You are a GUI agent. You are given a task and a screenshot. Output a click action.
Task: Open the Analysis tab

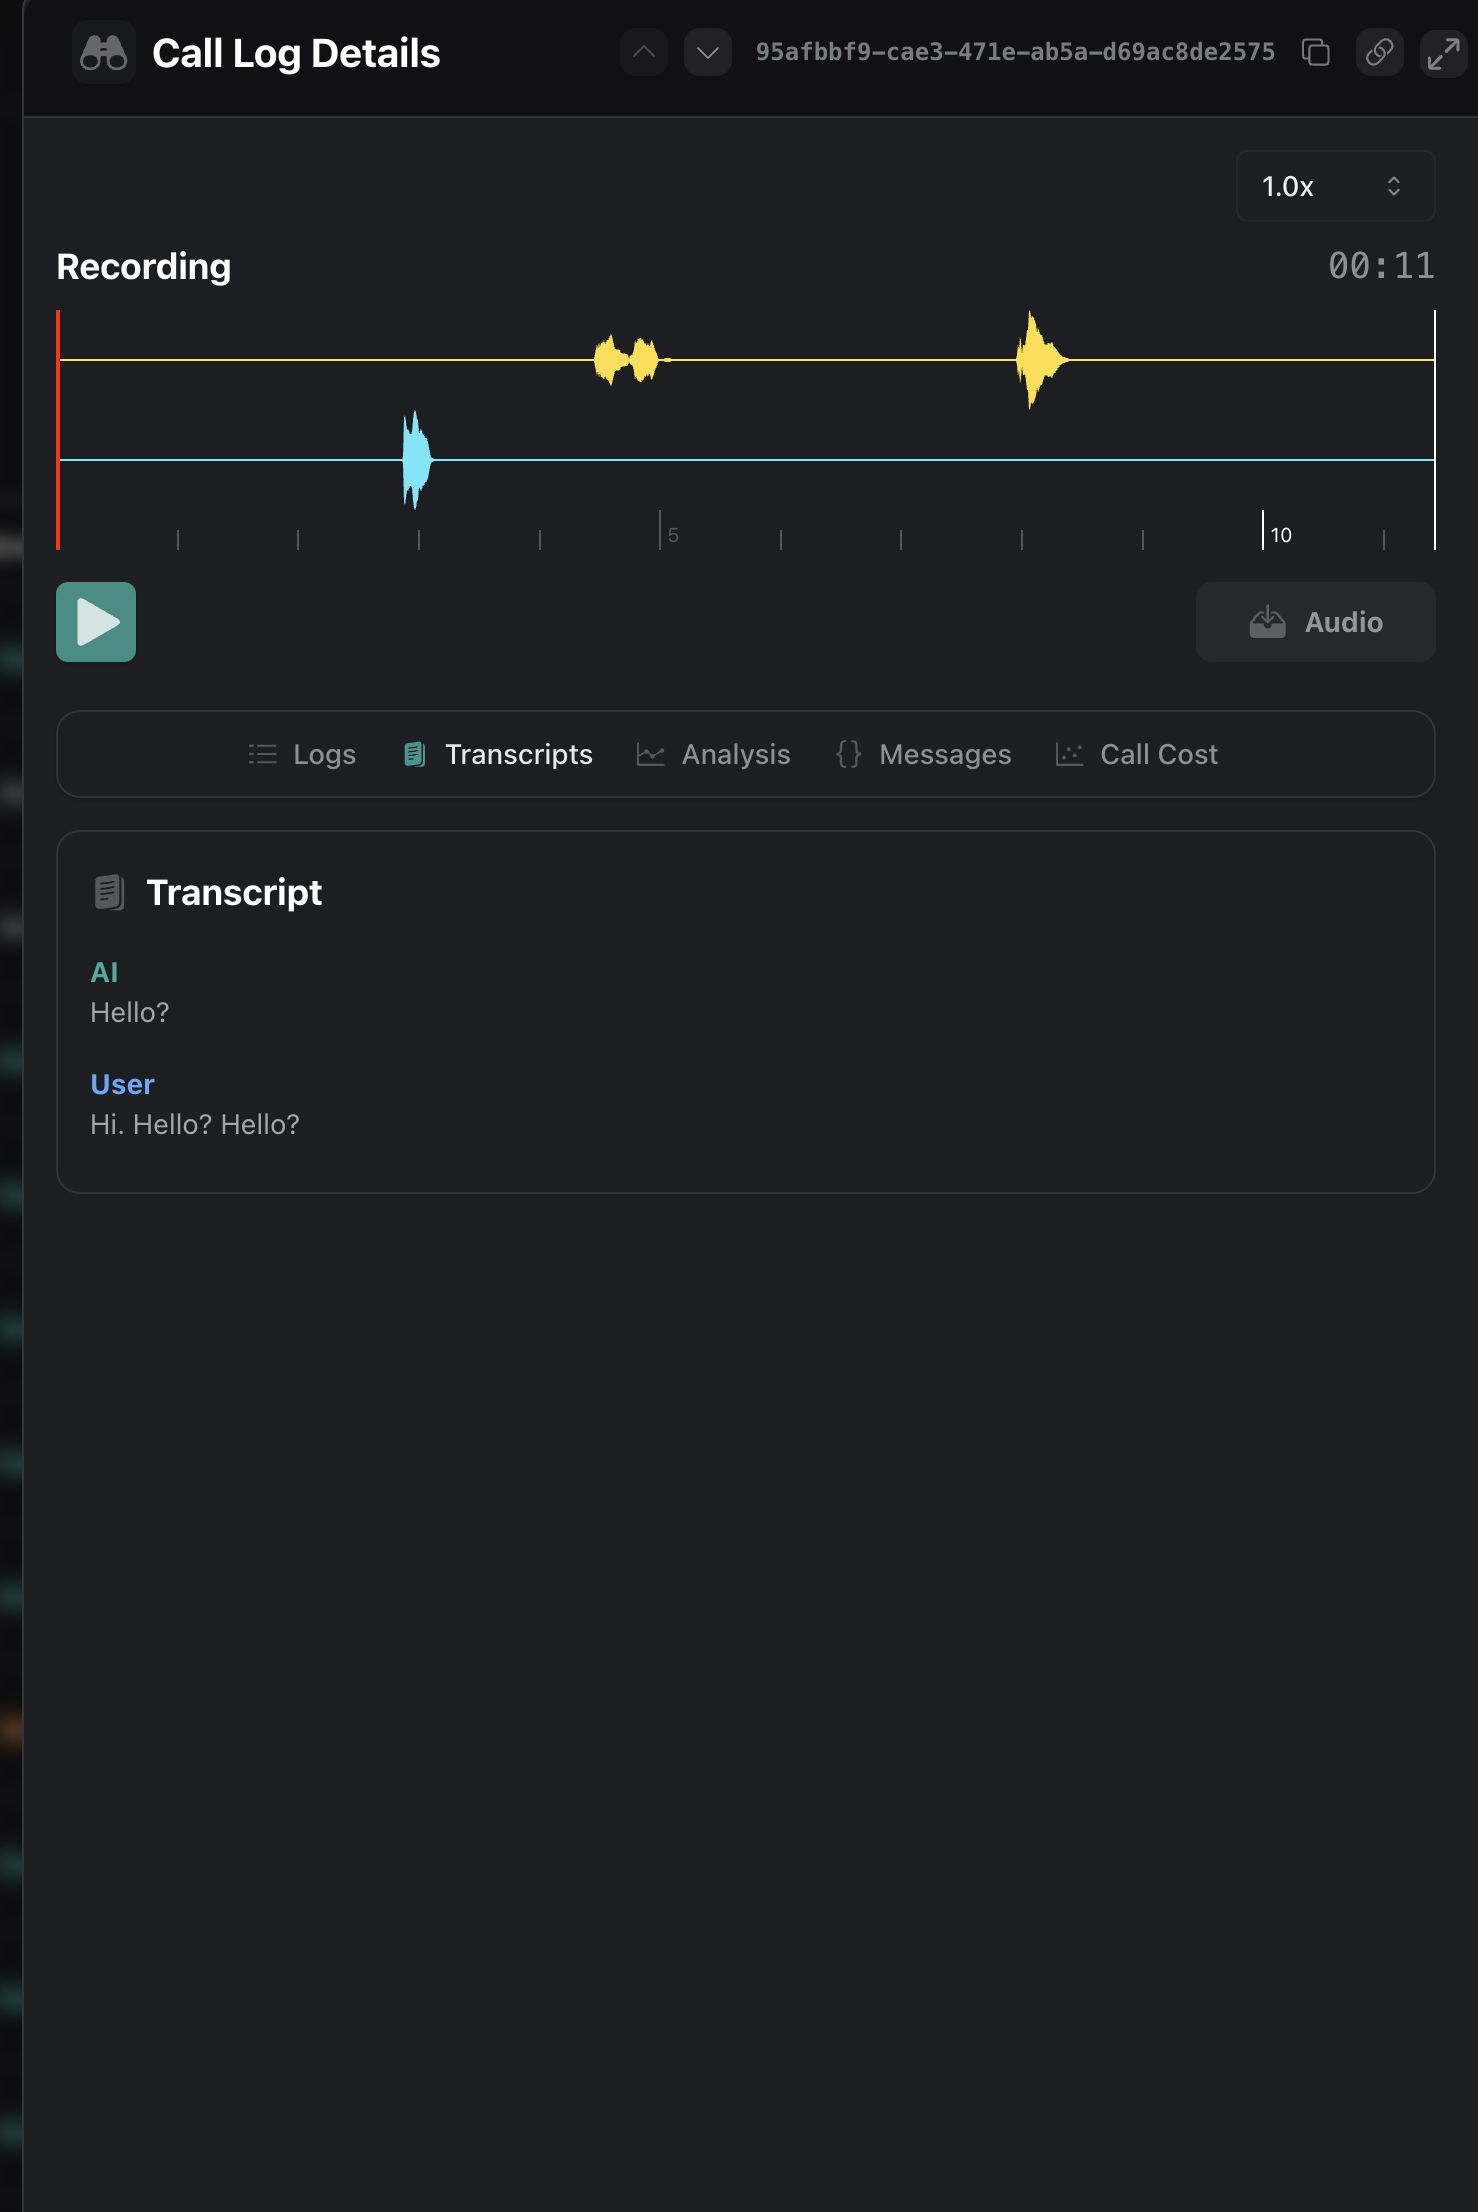click(714, 754)
